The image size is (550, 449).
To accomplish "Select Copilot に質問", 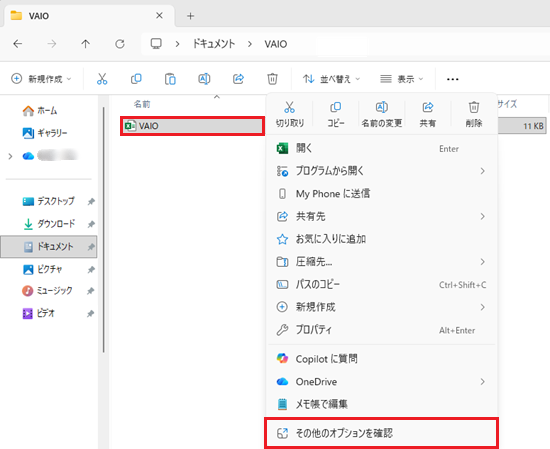I will pos(382,359).
